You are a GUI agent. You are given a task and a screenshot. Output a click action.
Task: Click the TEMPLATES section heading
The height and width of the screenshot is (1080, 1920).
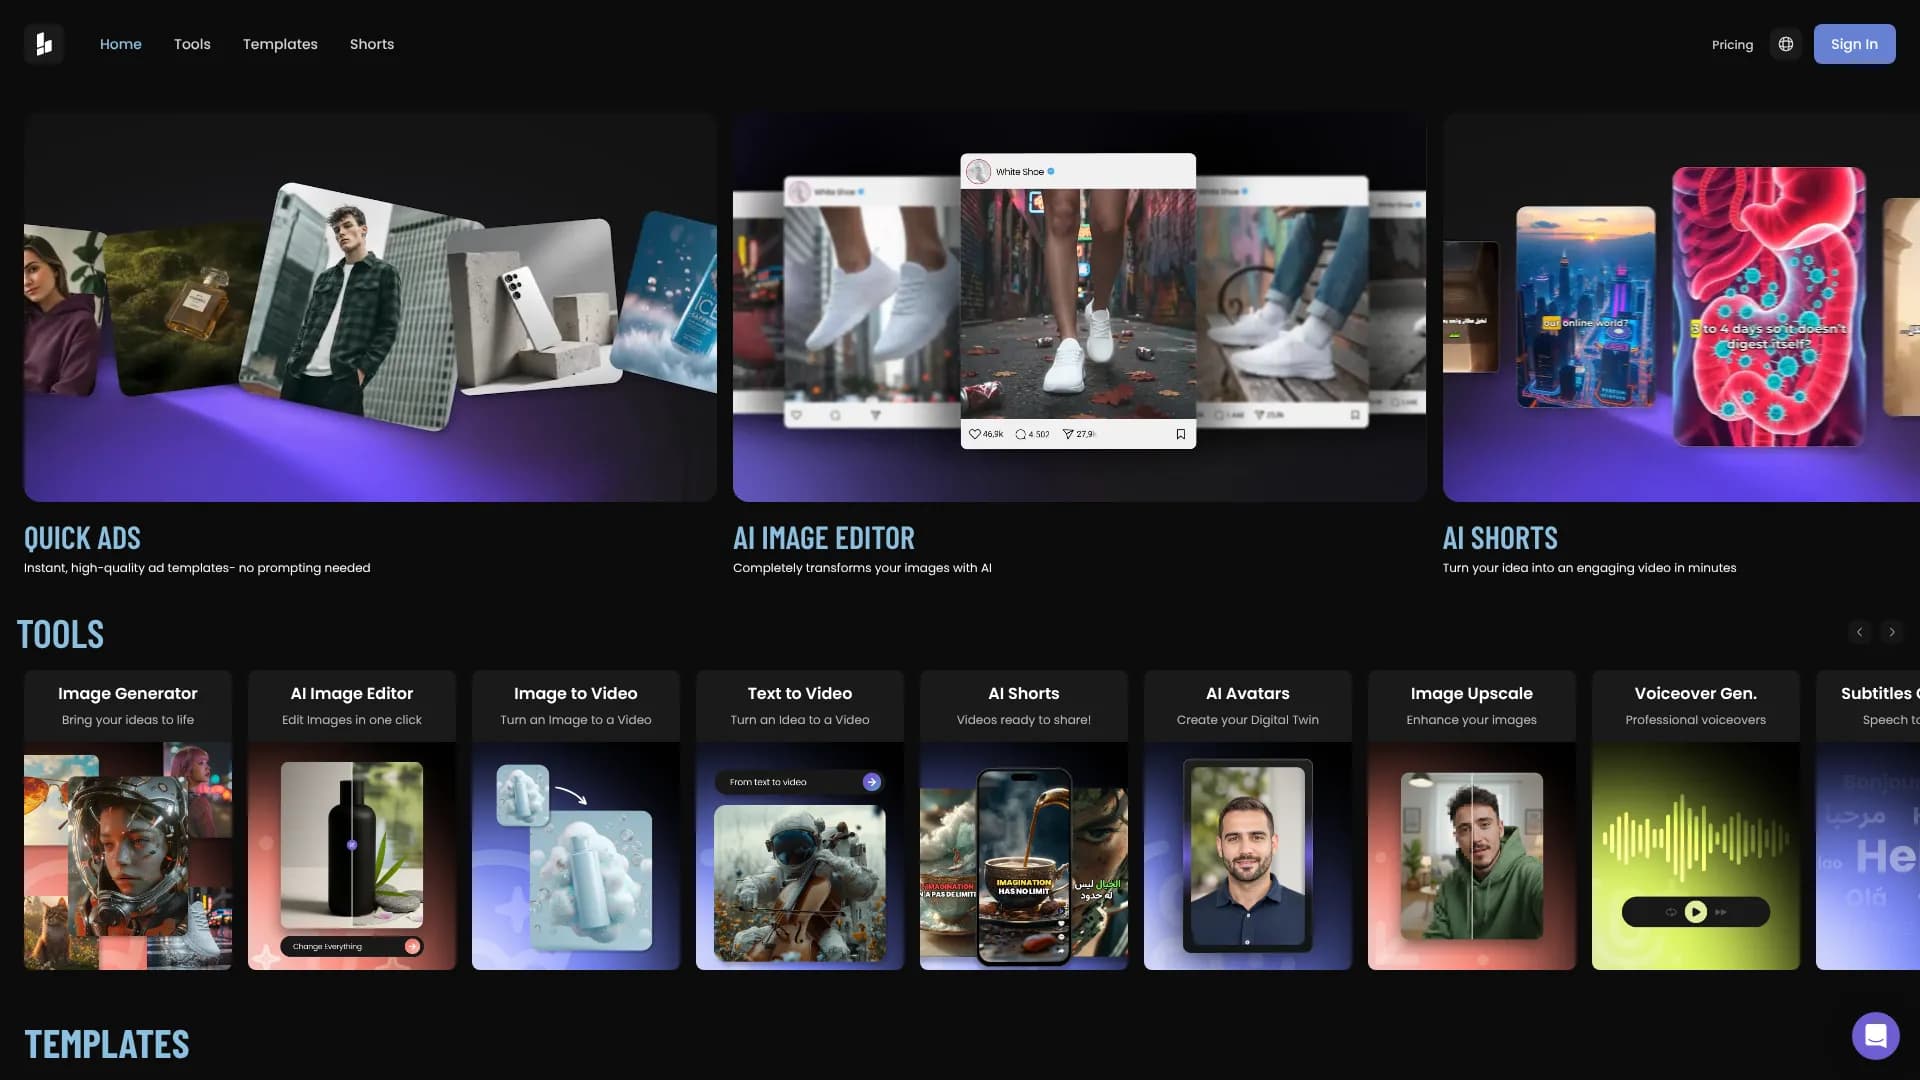(x=107, y=1044)
